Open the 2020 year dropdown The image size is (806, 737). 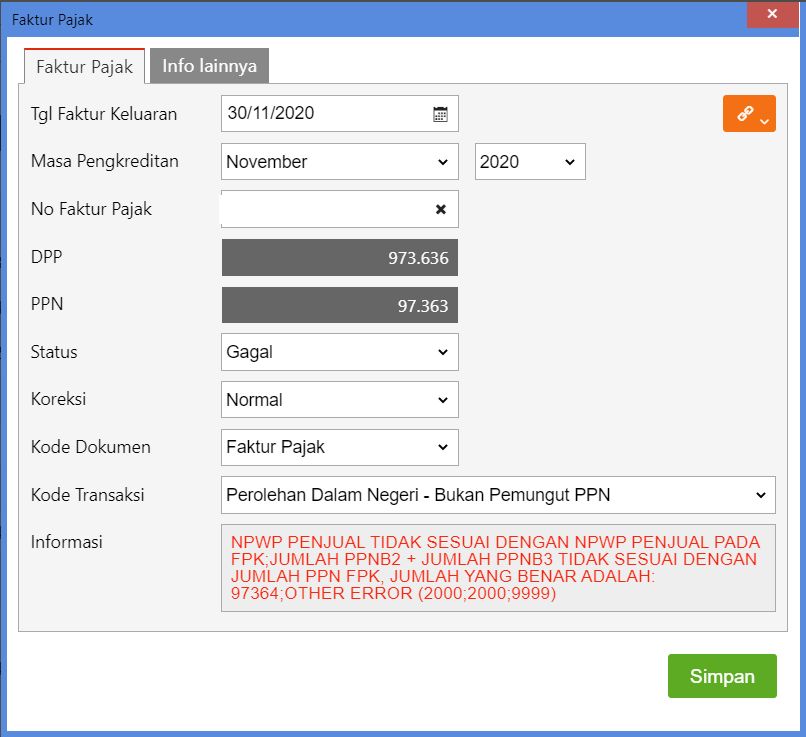(x=530, y=162)
